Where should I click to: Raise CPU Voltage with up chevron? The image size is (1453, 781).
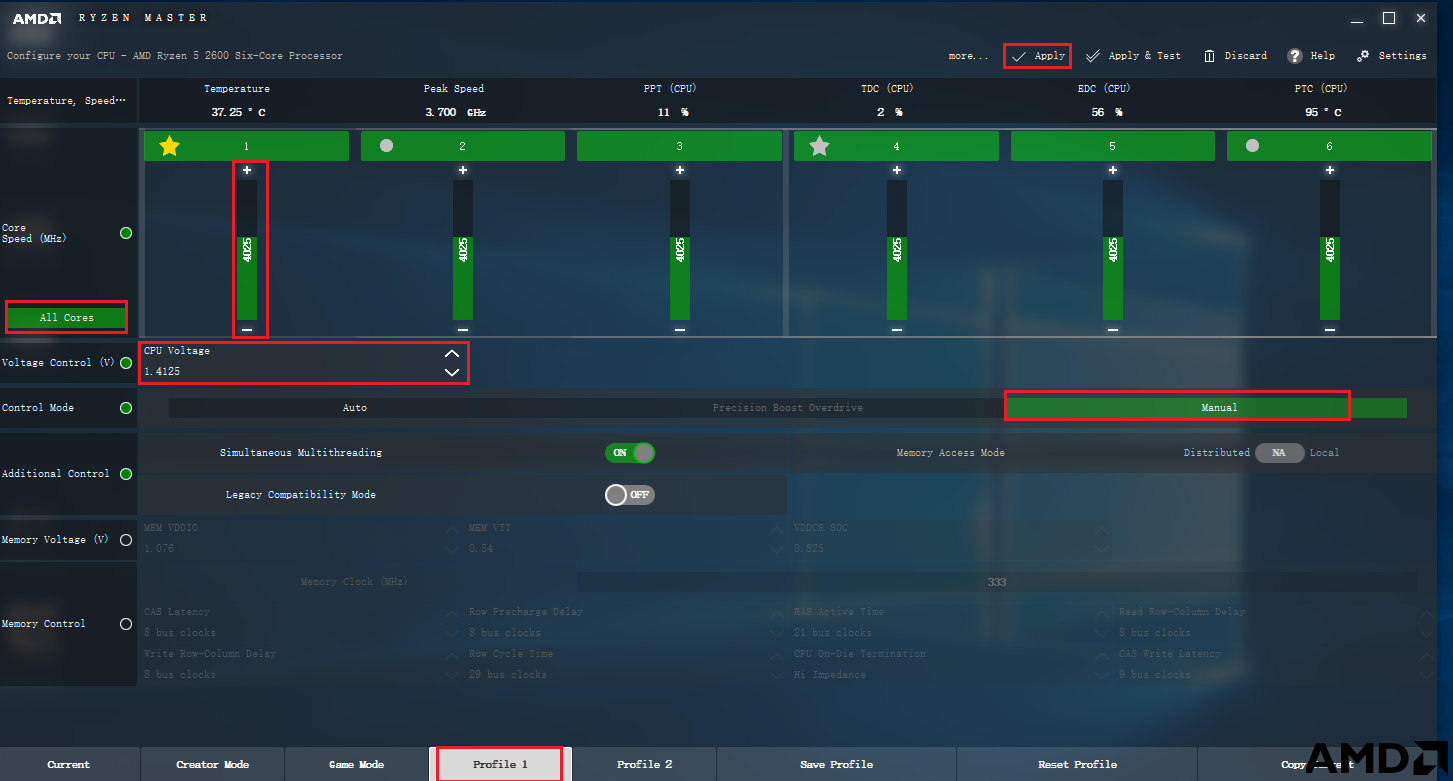(452, 353)
